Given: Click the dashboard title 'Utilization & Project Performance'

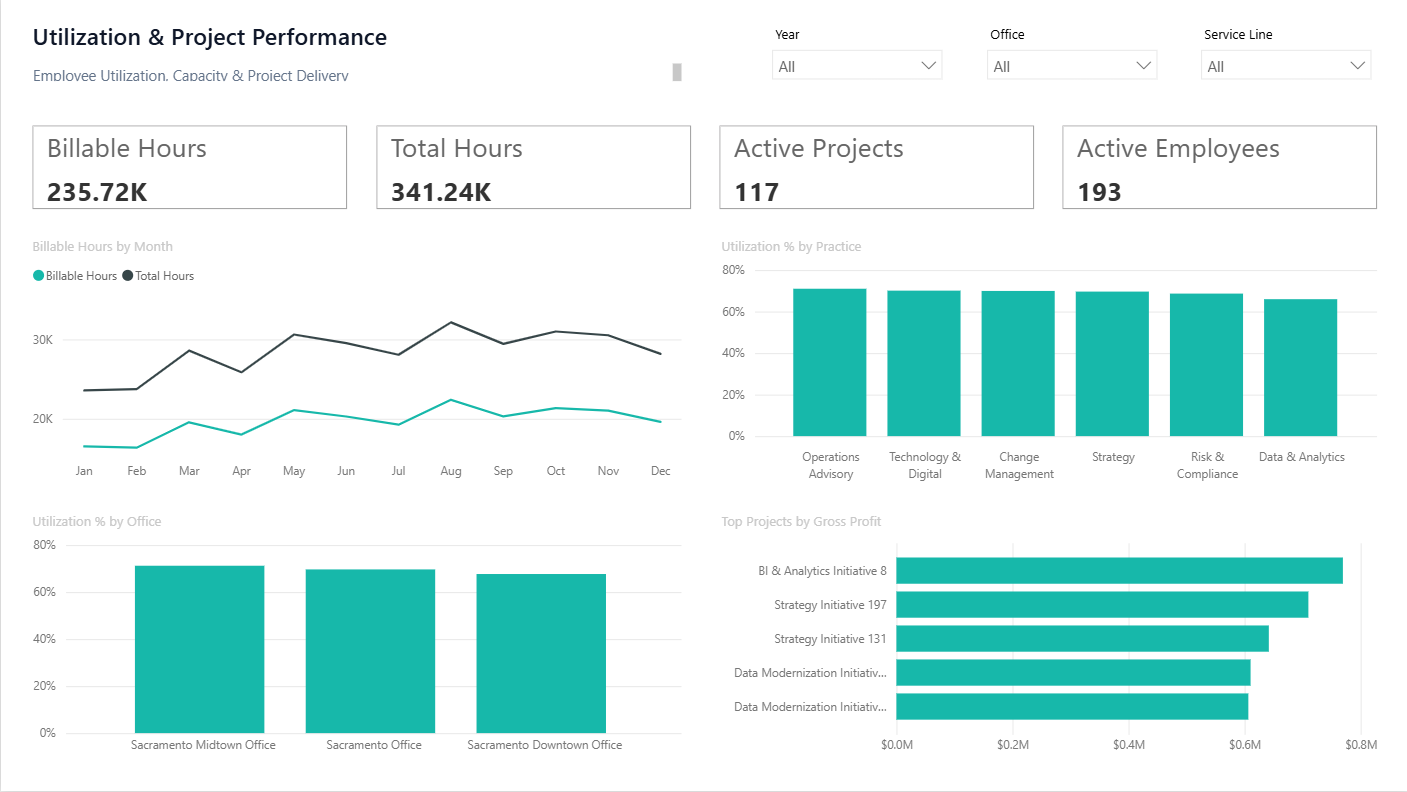Looking at the screenshot, I should click(x=210, y=37).
